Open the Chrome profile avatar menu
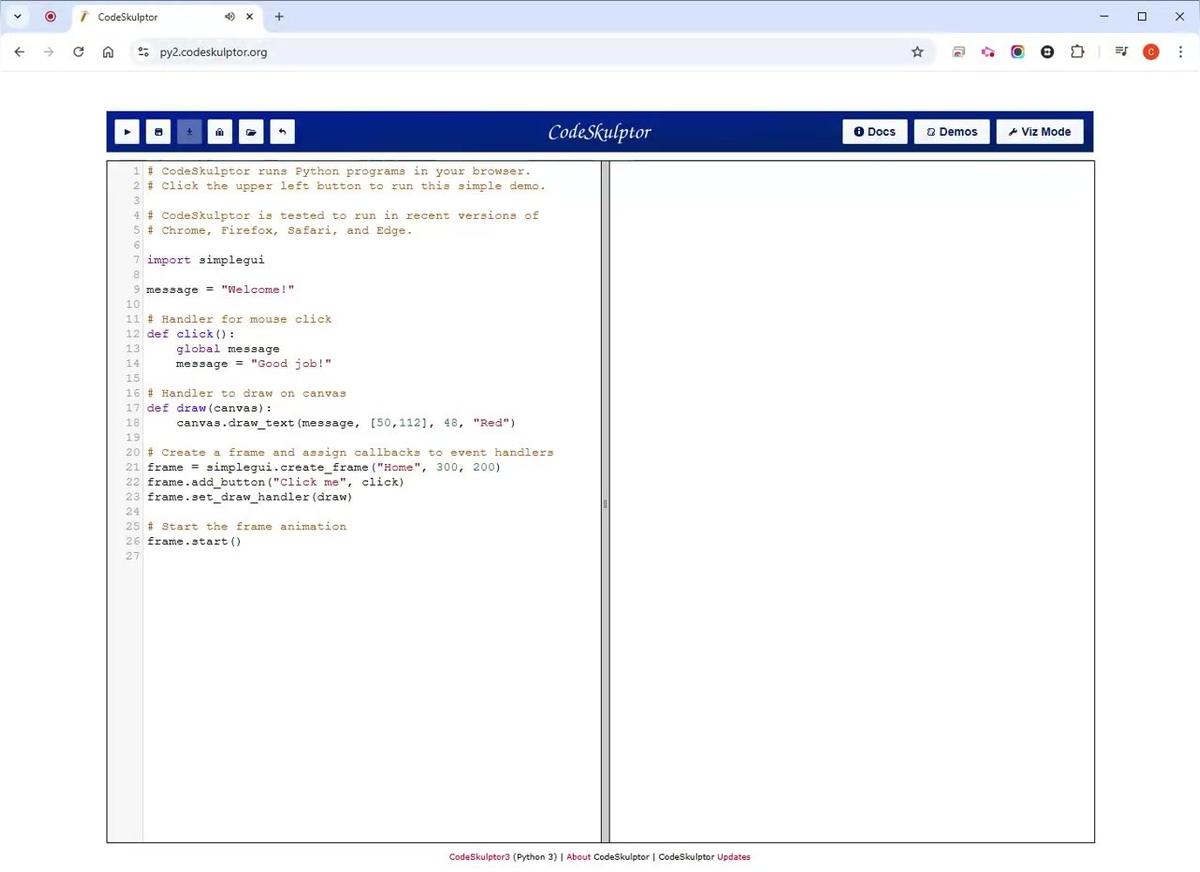Screen dimensions: 1200x872 tap(1151, 52)
